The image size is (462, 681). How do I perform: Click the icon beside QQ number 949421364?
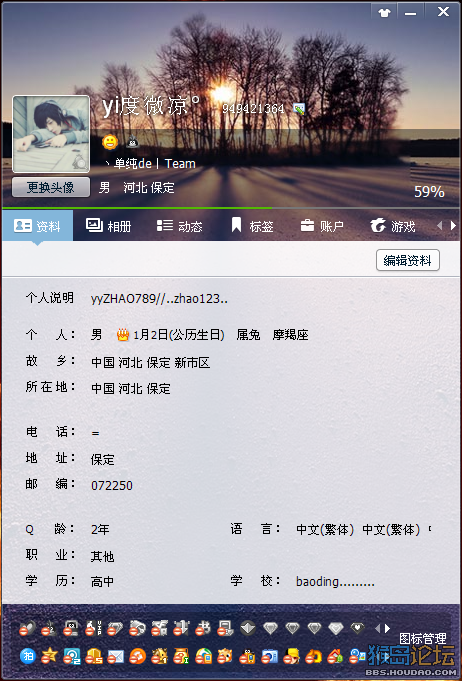pyautogui.click(x=299, y=109)
